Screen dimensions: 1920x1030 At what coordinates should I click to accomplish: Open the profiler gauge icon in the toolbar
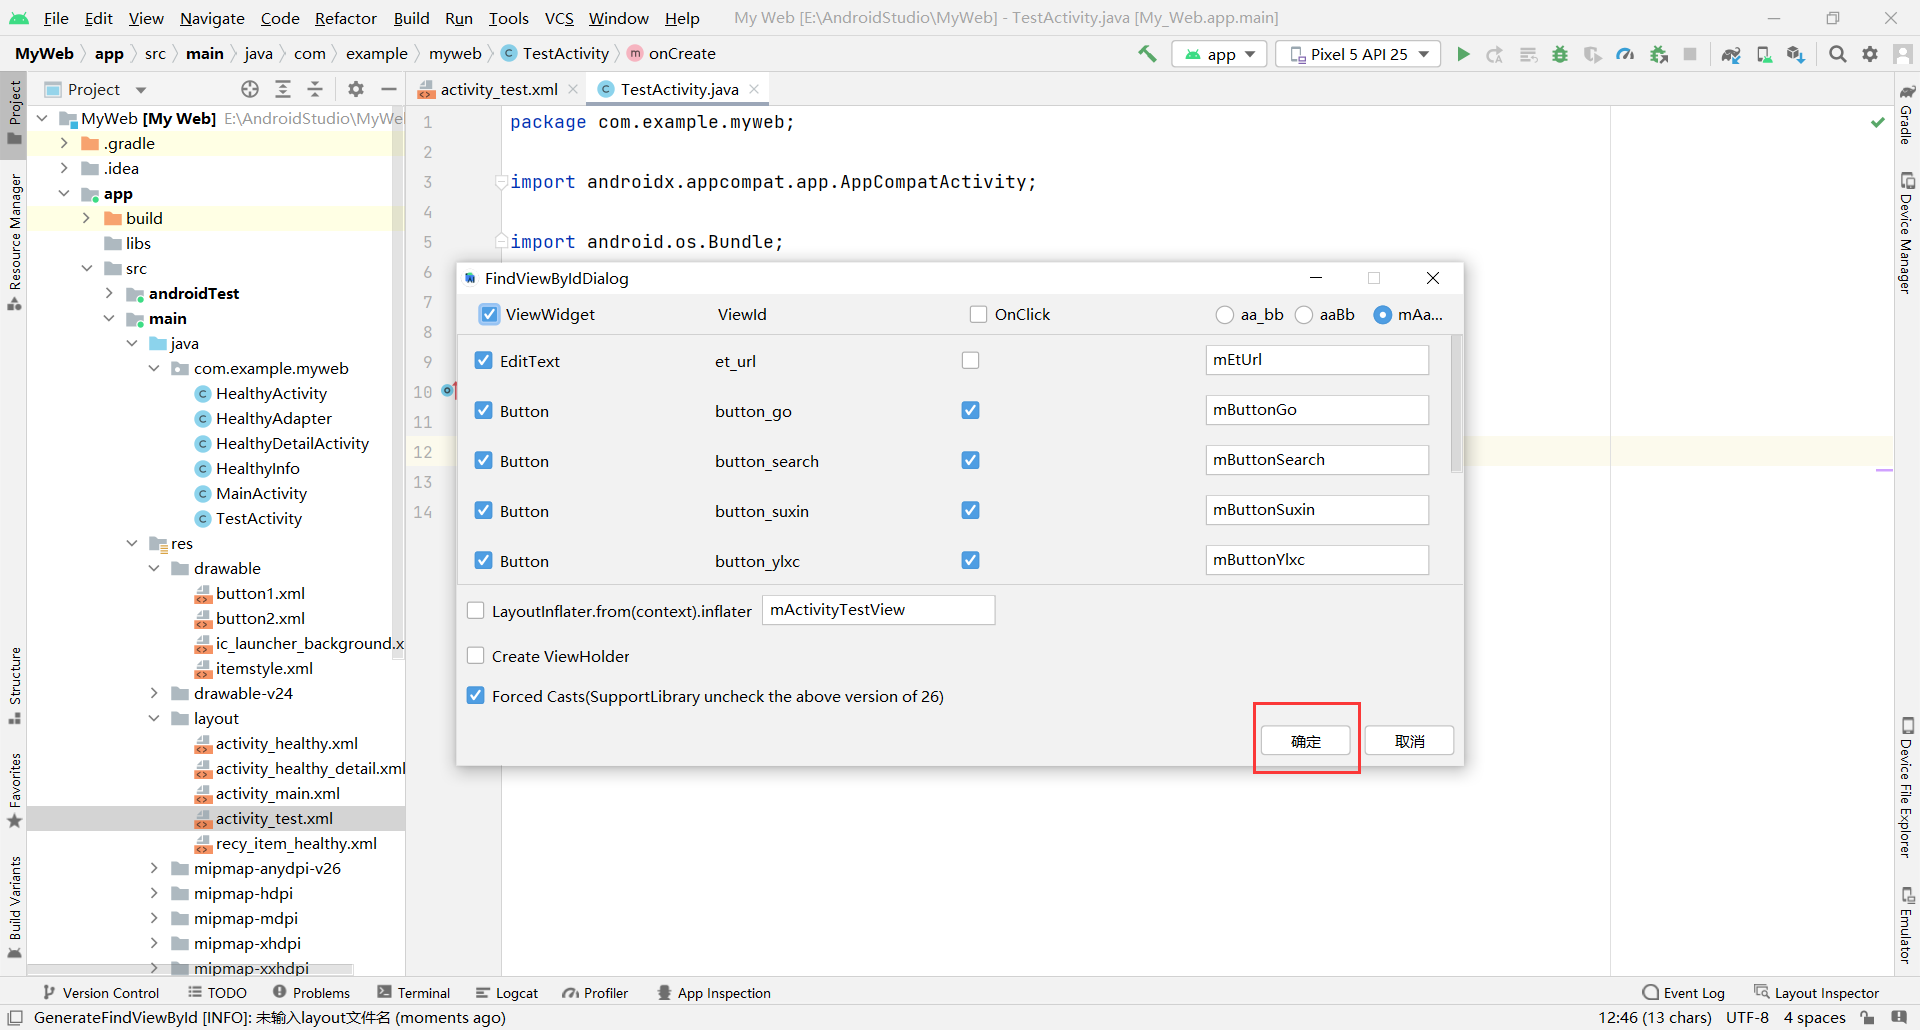pos(1625,54)
